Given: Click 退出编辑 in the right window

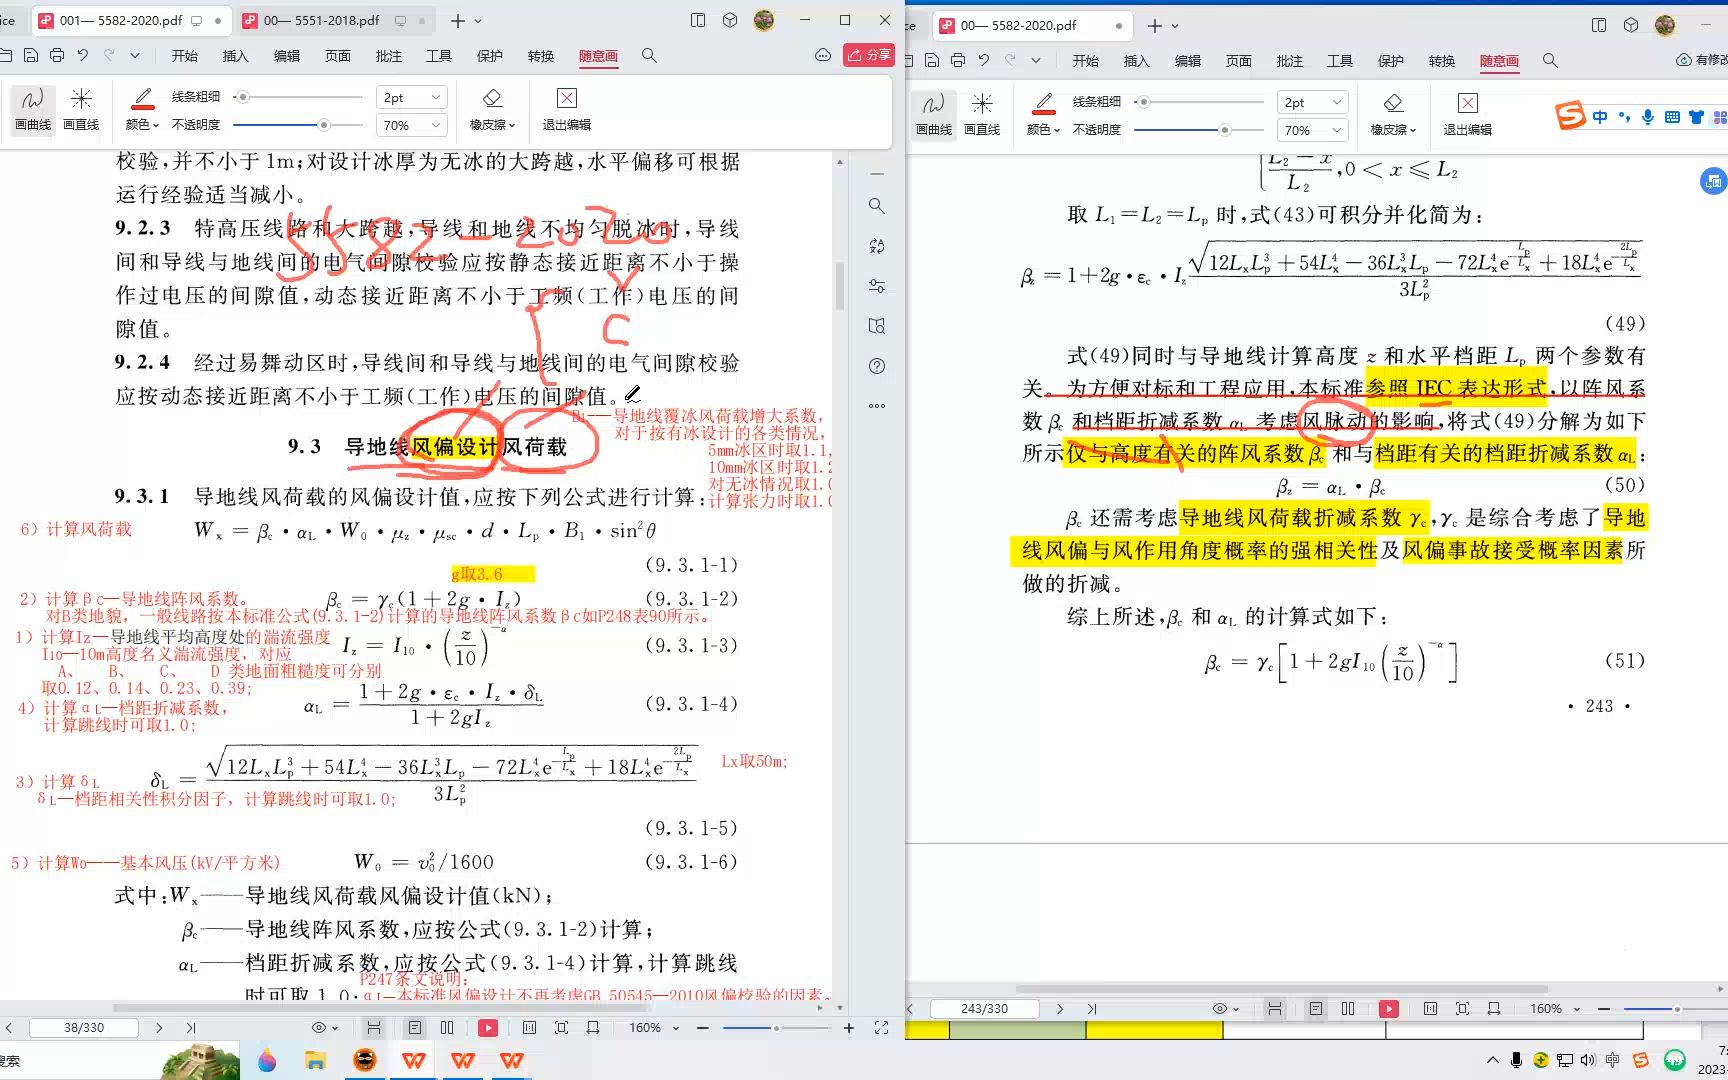Looking at the screenshot, I should pyautogui.click(x=1467, y=114).
